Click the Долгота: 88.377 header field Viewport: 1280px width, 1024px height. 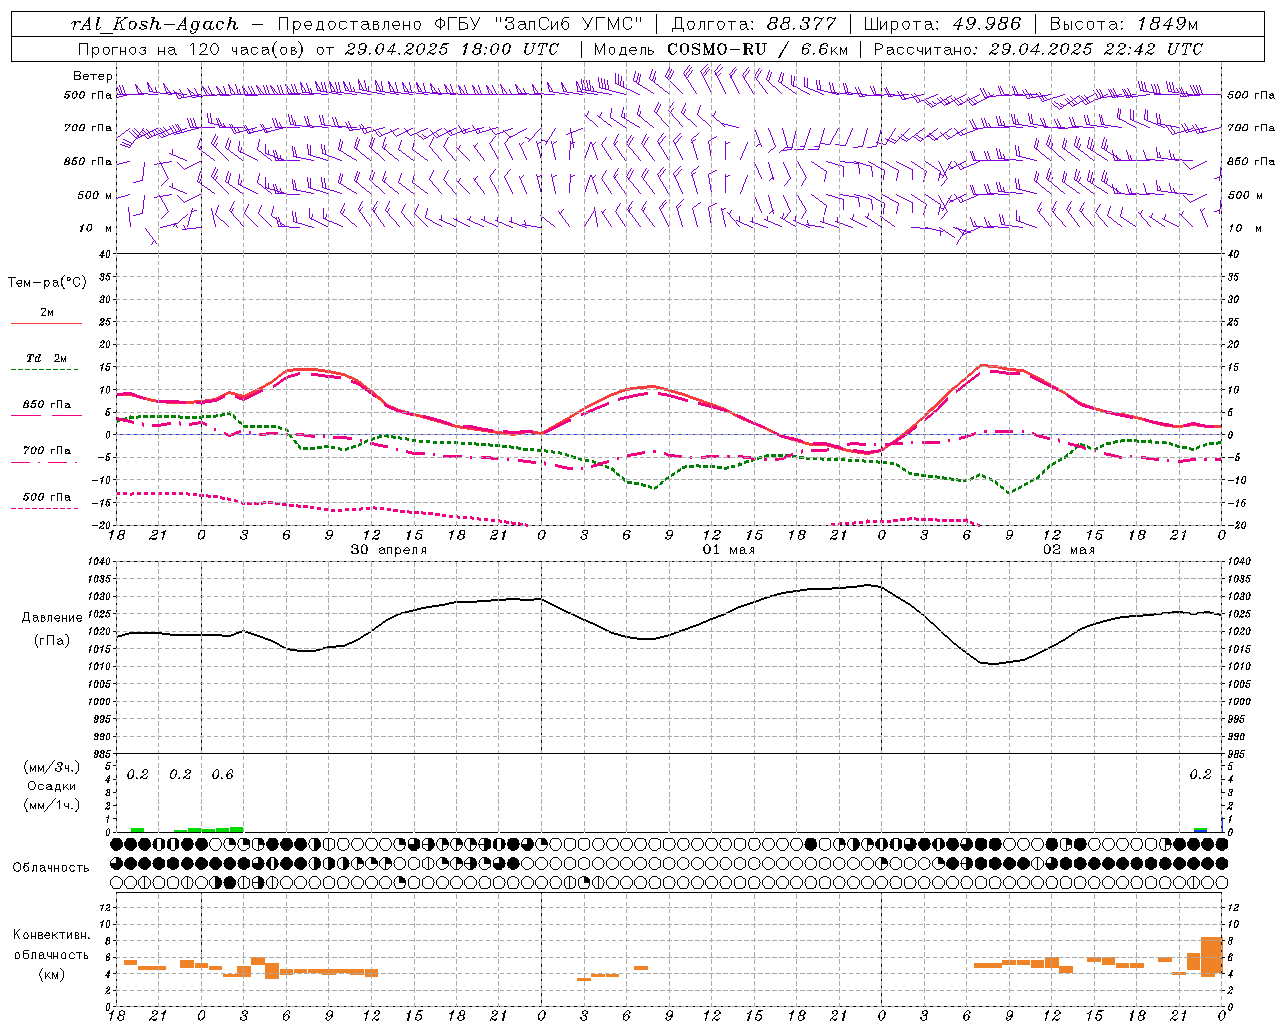tap(754, 24)
